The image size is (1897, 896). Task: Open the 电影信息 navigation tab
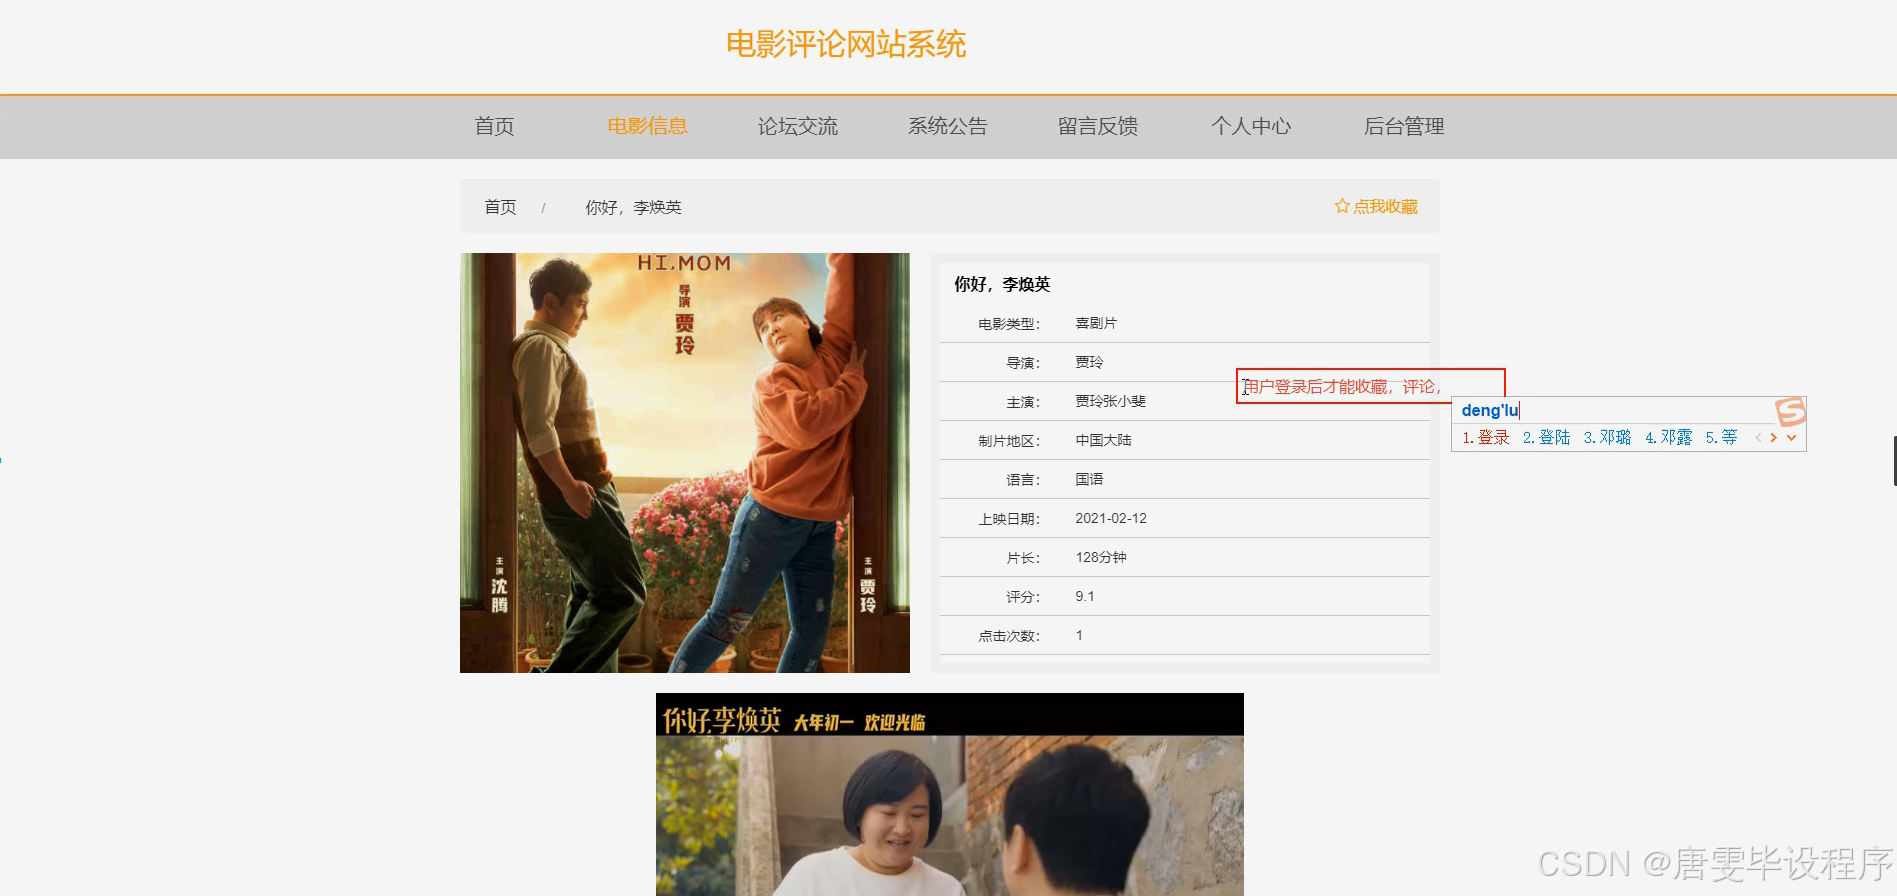pyautogui.click(x=647, y=127)
